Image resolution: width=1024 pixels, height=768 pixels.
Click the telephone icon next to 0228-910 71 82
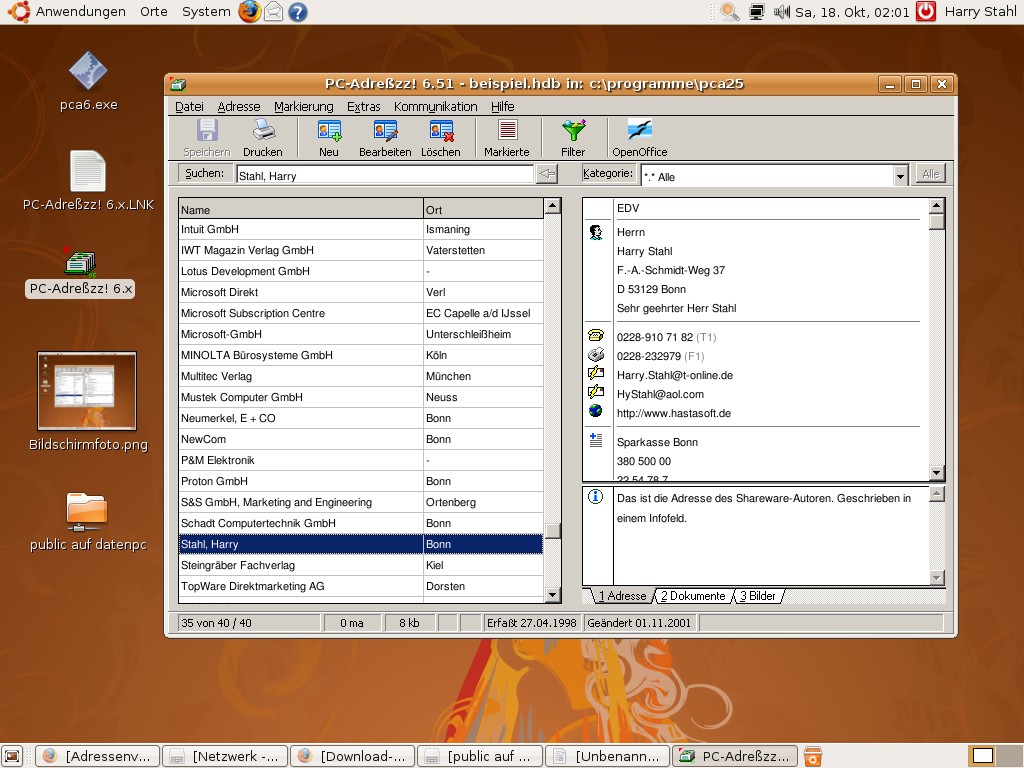point(596,336)
